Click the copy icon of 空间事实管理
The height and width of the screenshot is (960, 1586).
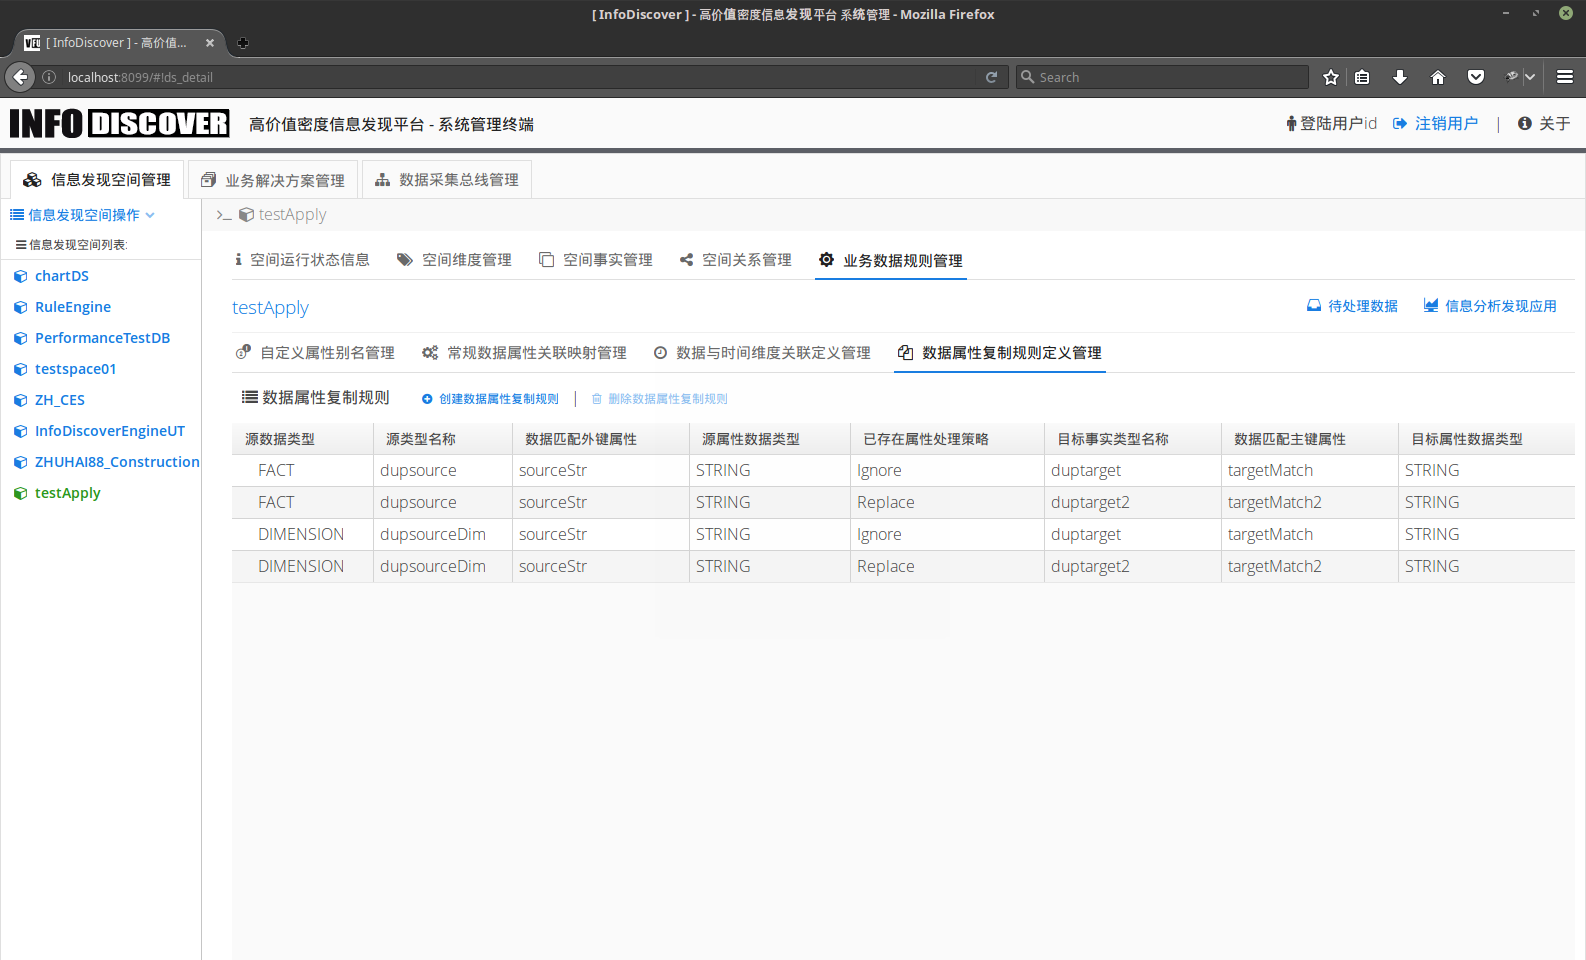(x=546, y=260)
